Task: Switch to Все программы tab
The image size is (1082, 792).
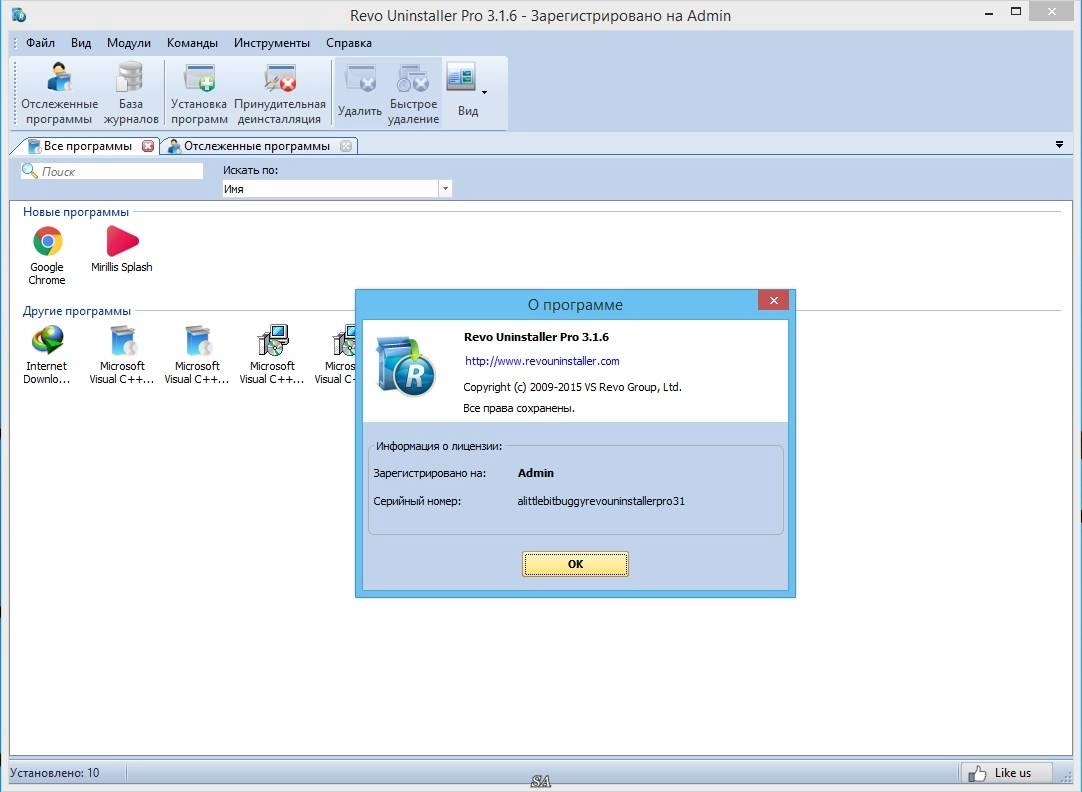Action: tap(88, 146)
